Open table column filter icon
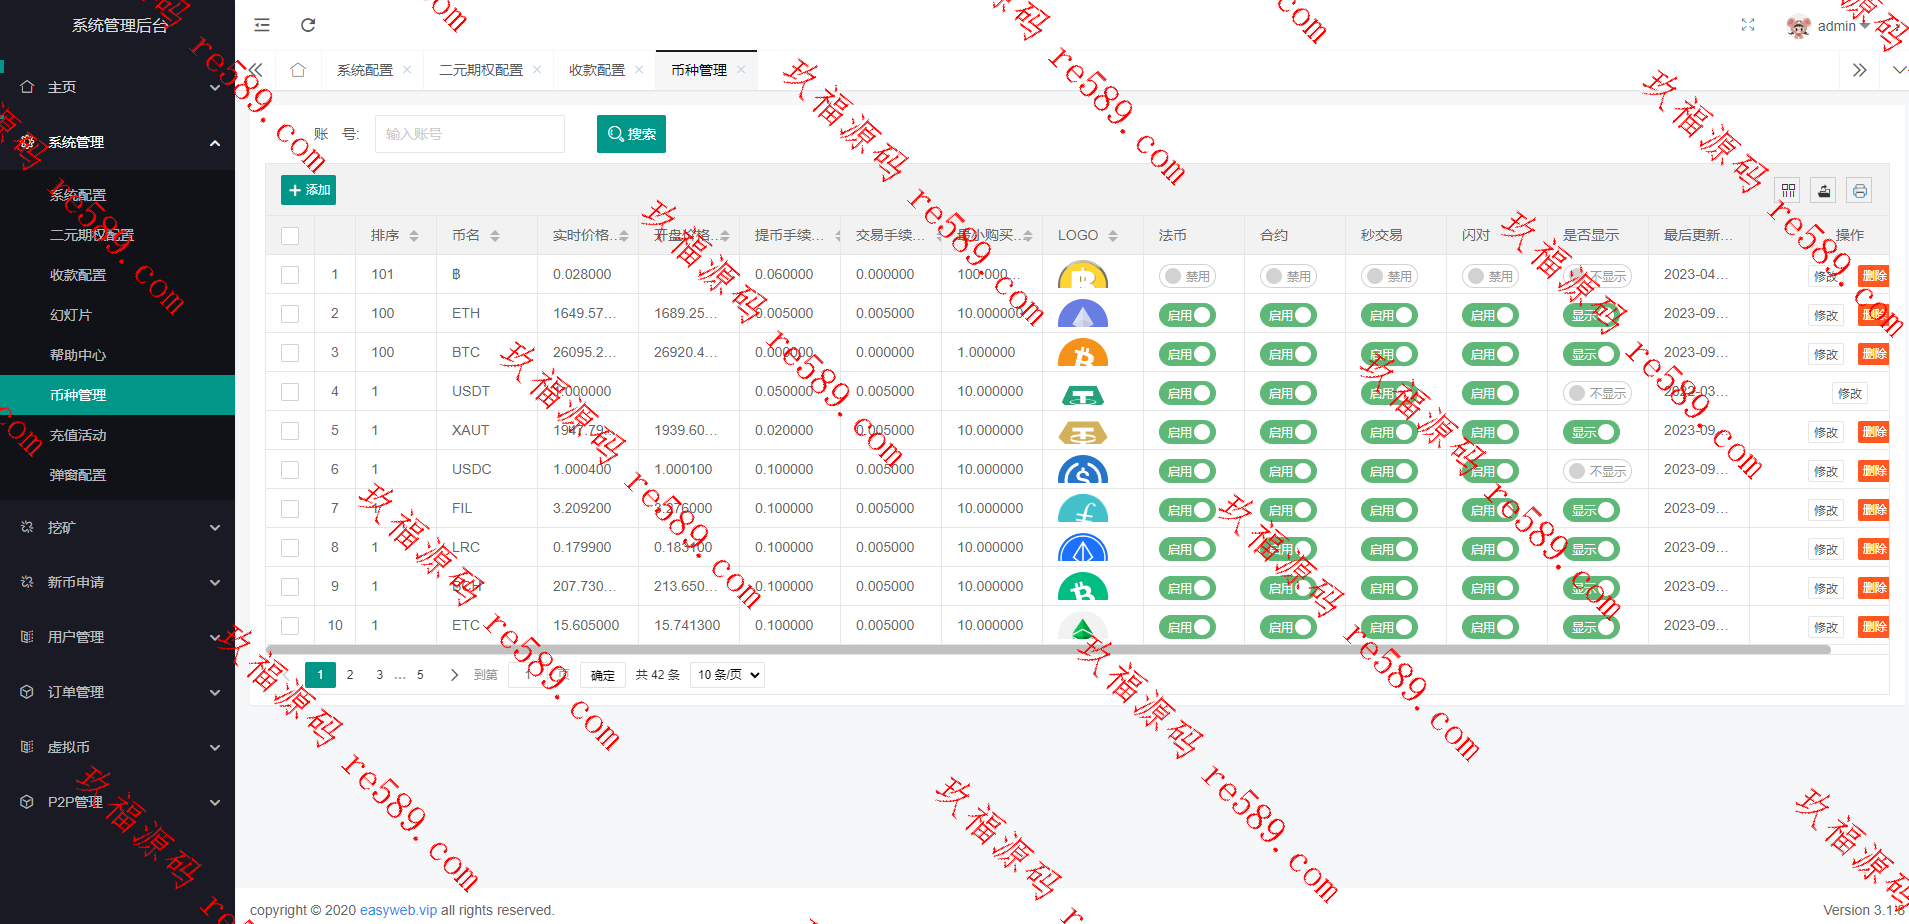 [1789, 191]
